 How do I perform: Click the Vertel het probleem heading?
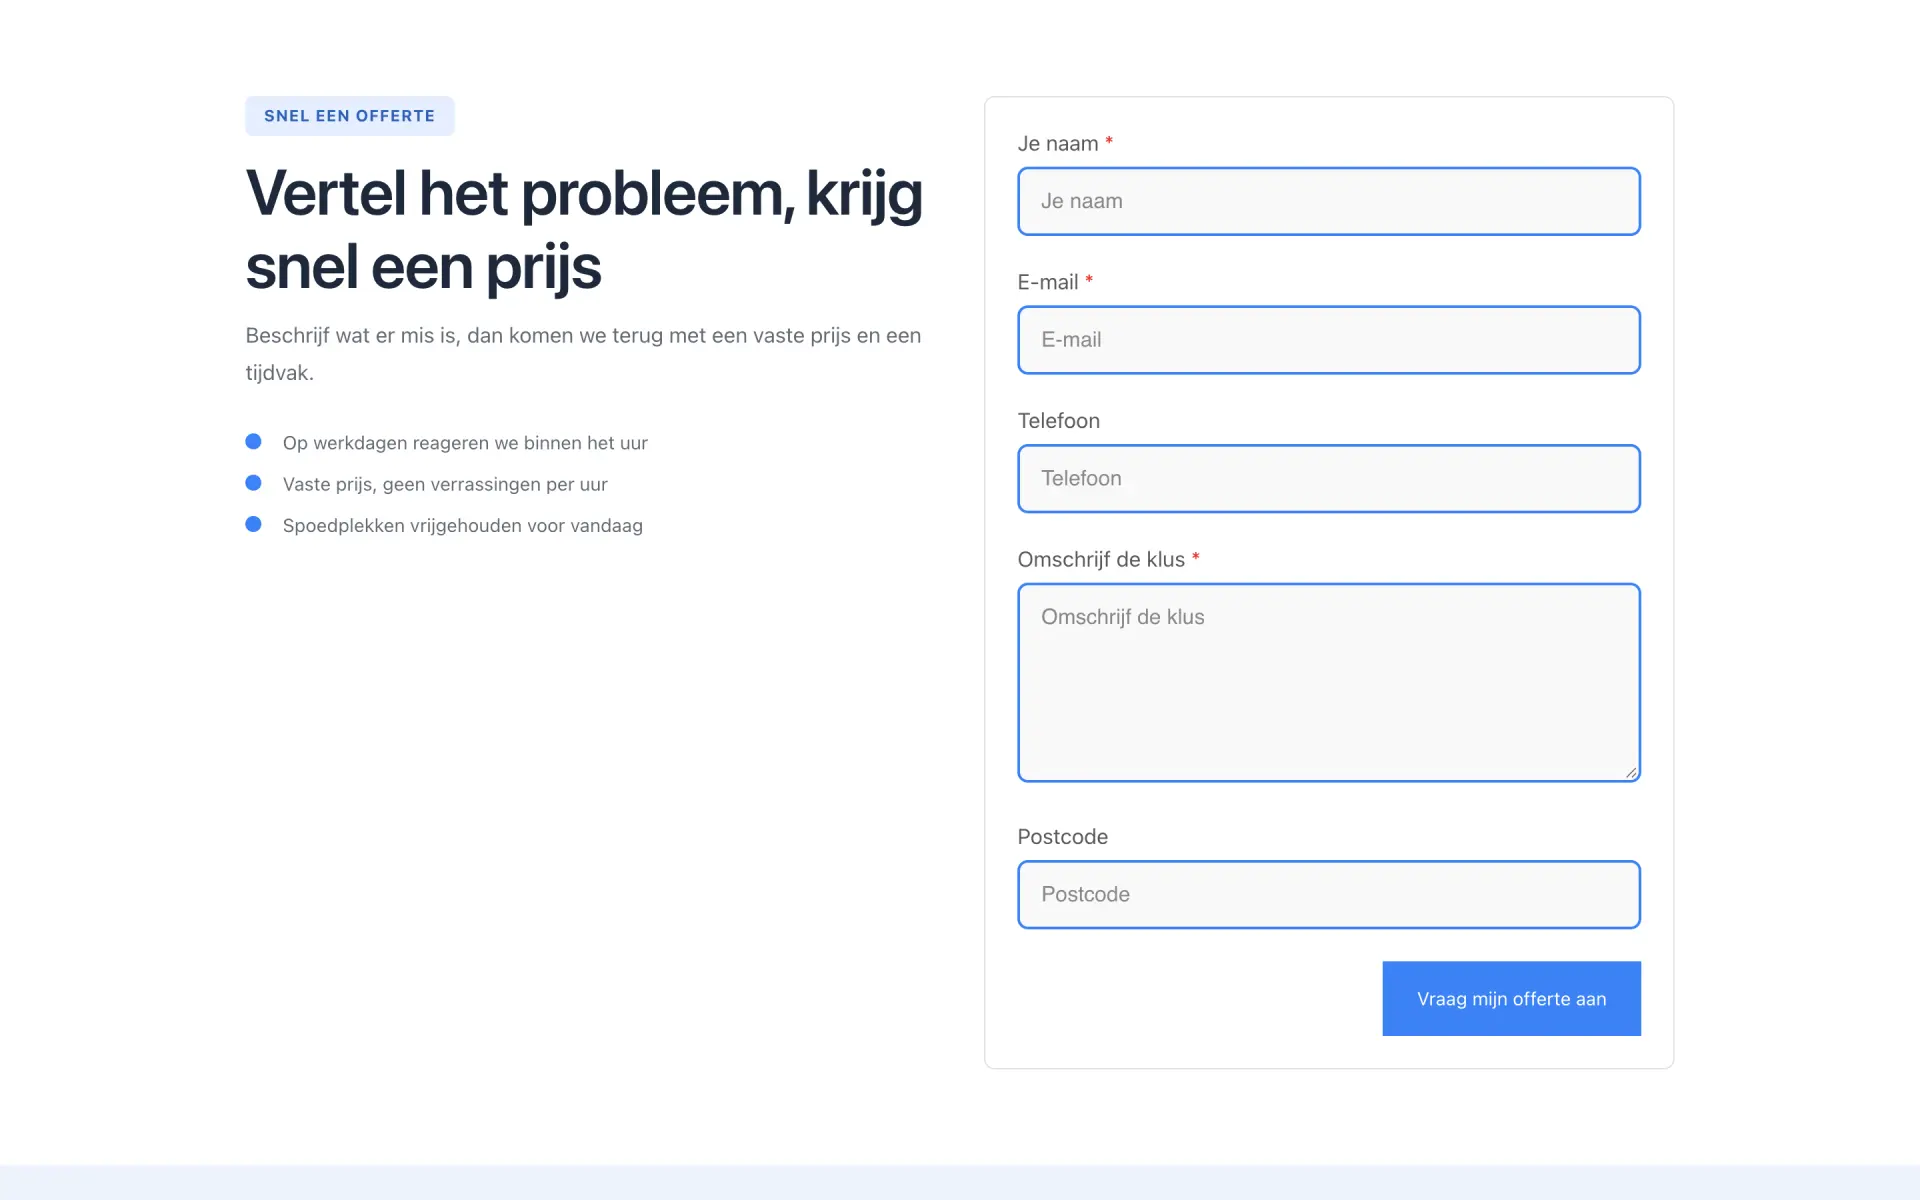coord(585,230)
